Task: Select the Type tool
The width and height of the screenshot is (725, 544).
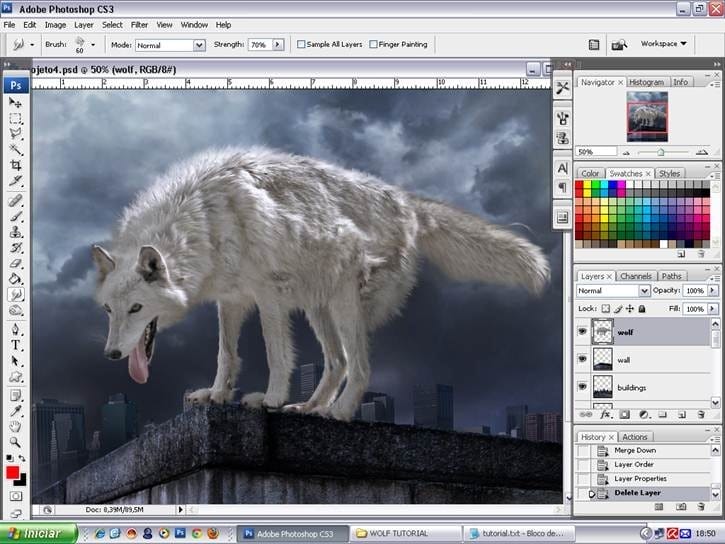Action: pos(16,345)
